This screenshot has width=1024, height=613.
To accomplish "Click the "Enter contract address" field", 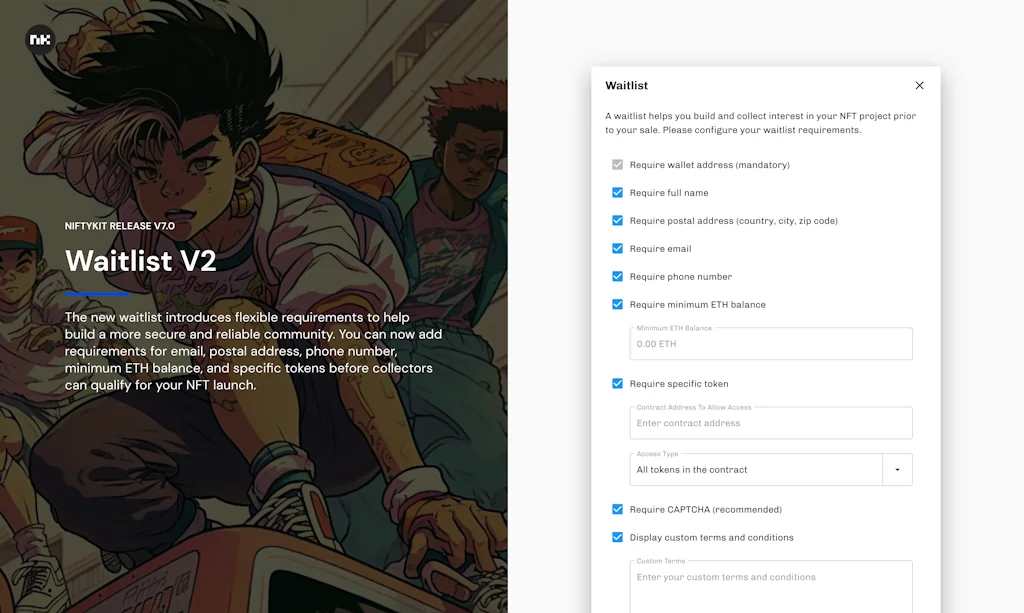I will (x=770, y=423).
